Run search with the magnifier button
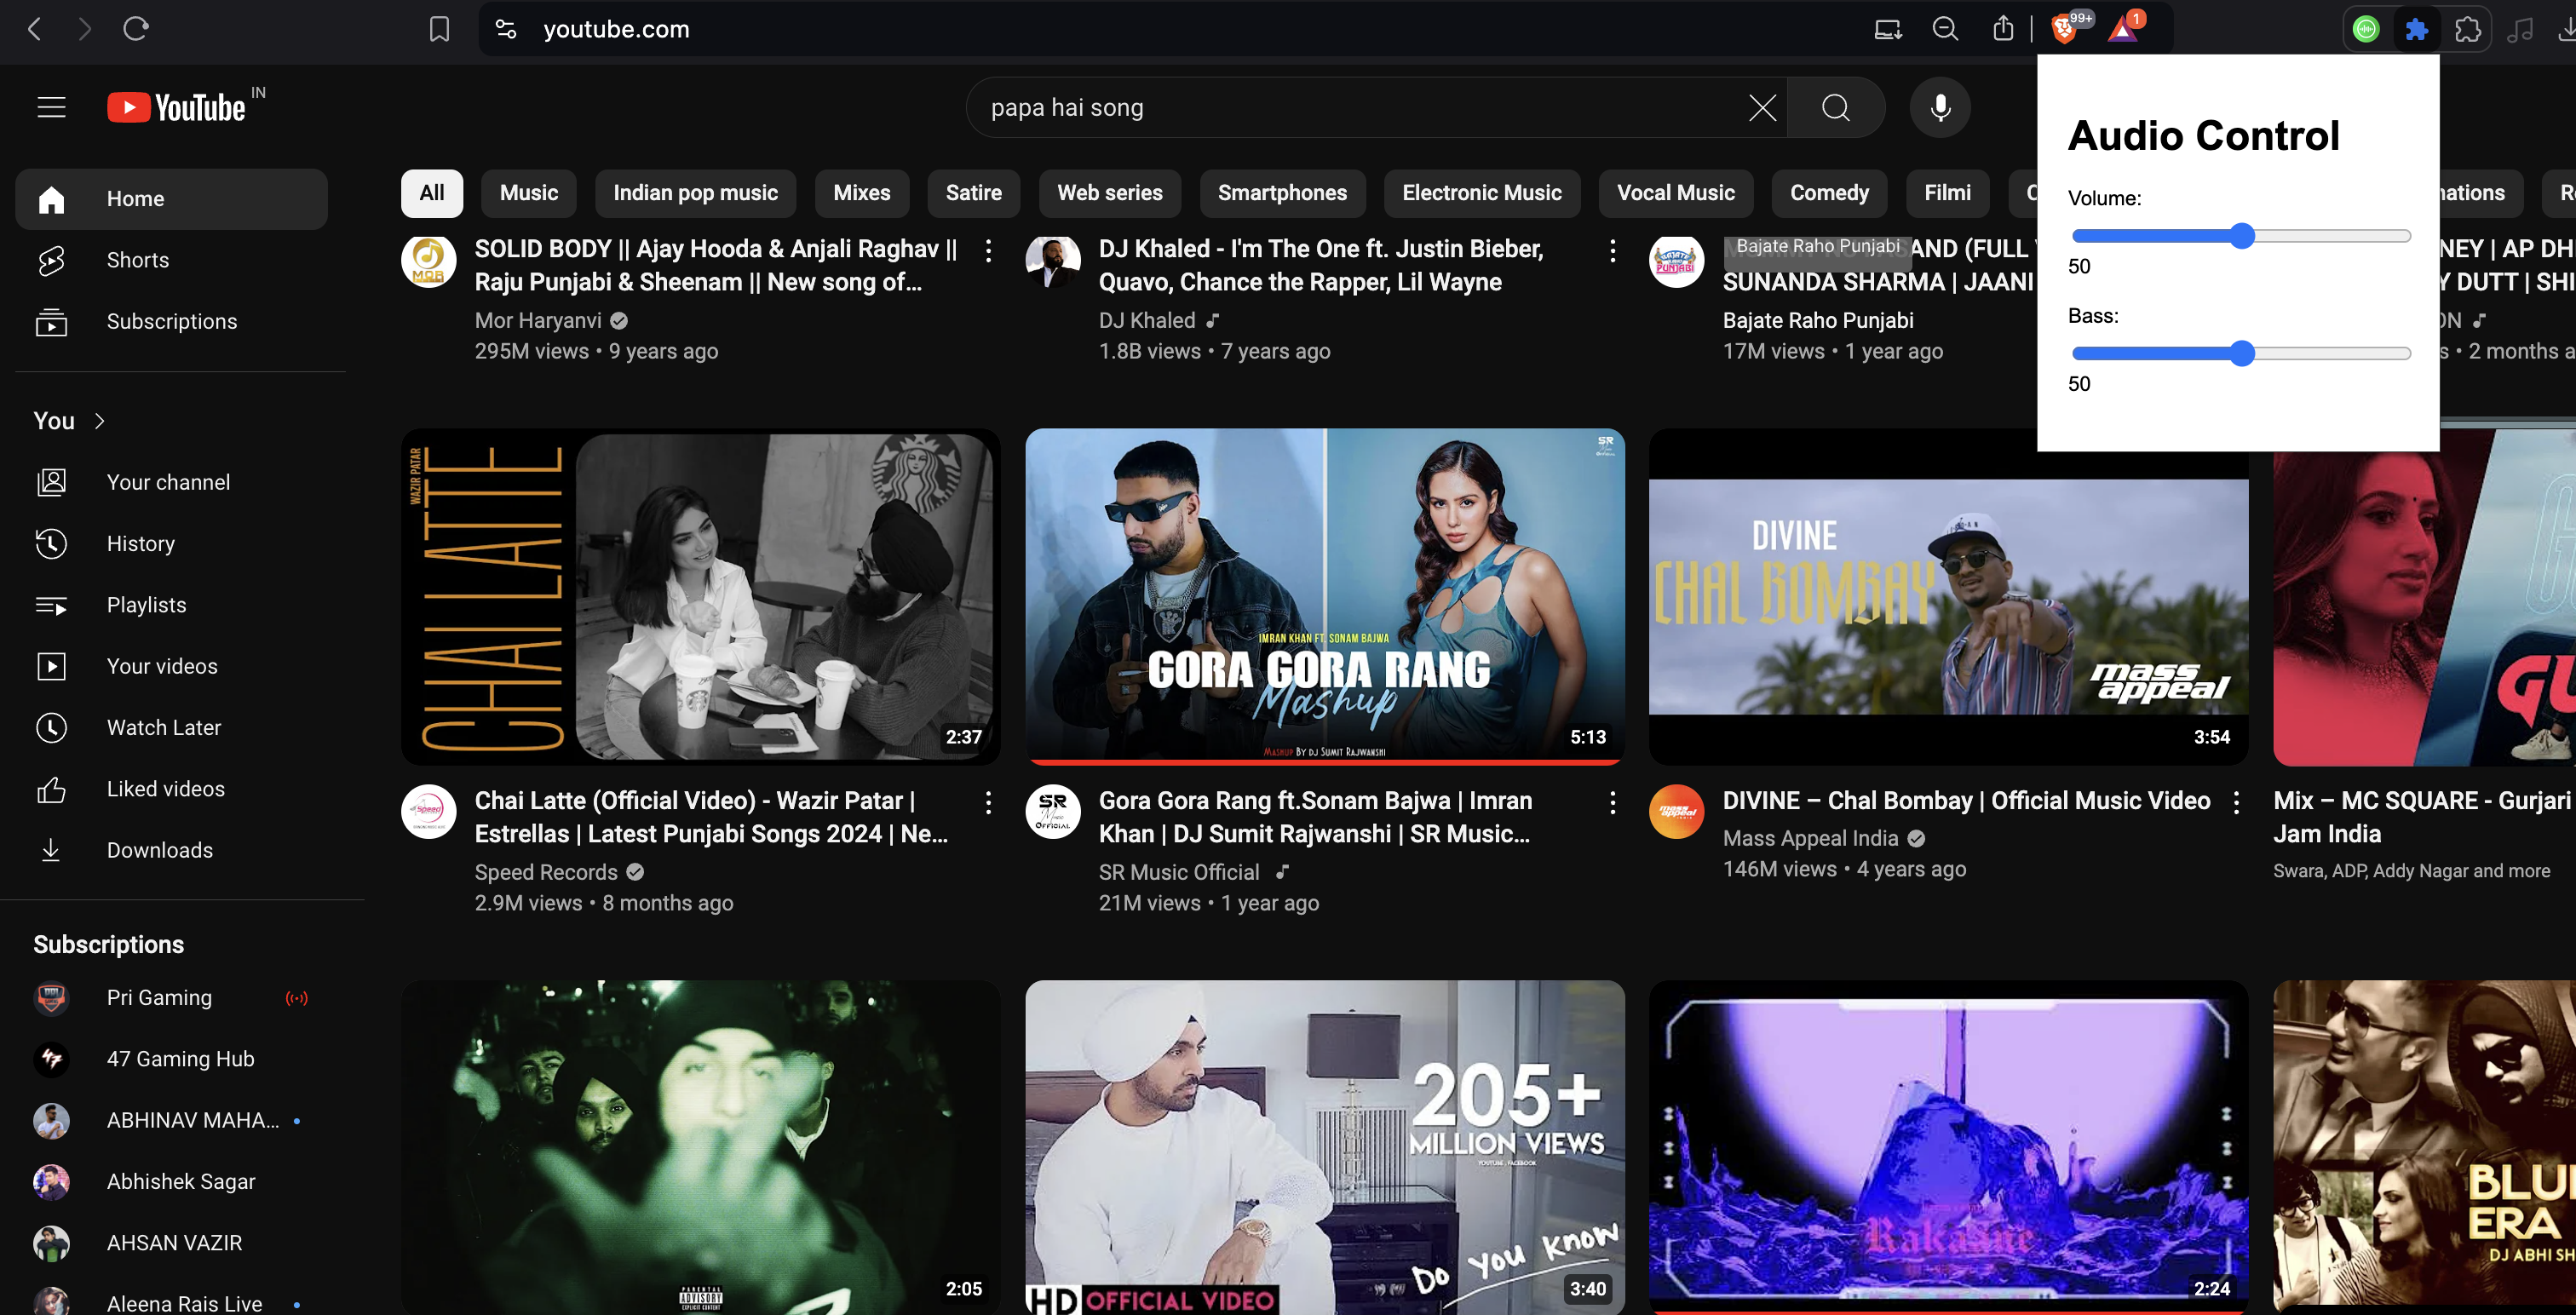This screenshot has width=2576, height=1315. [1836, 107]
